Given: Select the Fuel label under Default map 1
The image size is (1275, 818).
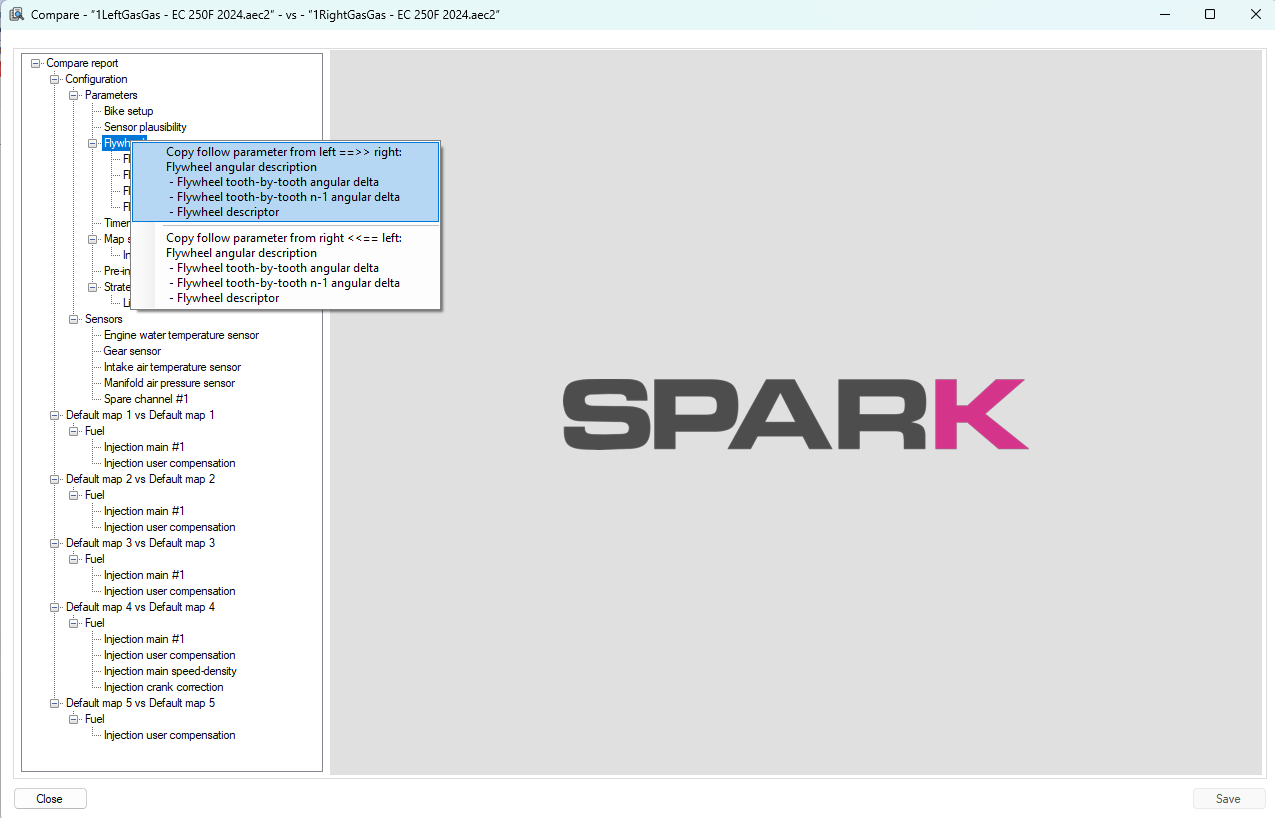Looking at the screenshot, I should (x=94, y=431).
